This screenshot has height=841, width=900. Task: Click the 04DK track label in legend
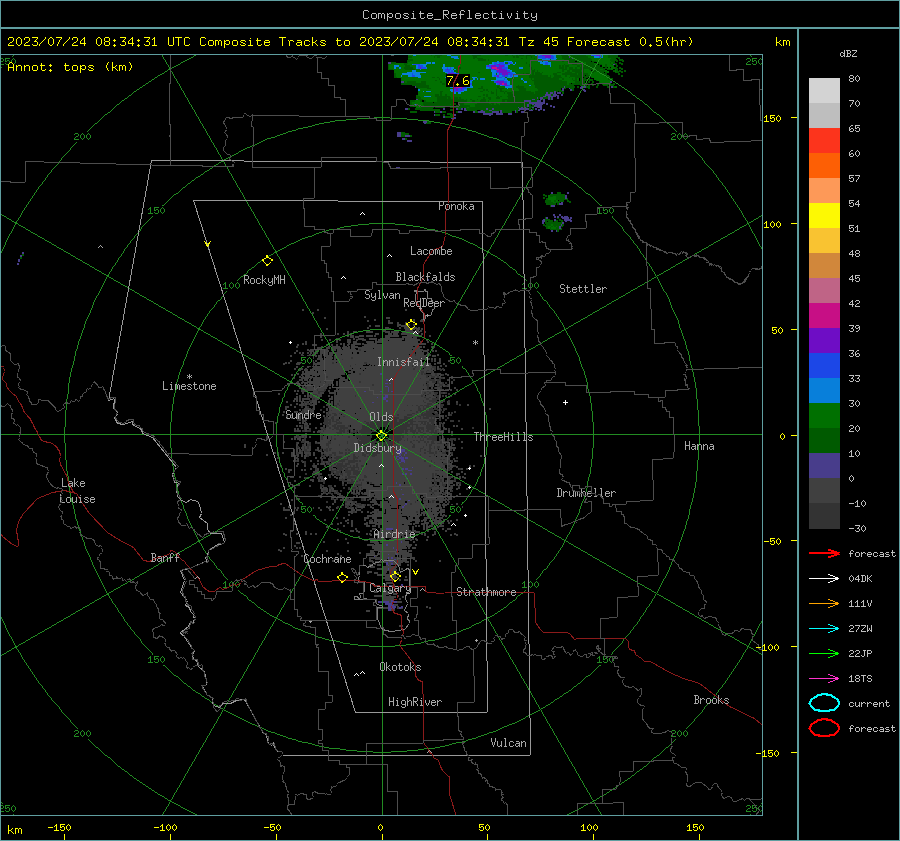[x=860, y=579]
